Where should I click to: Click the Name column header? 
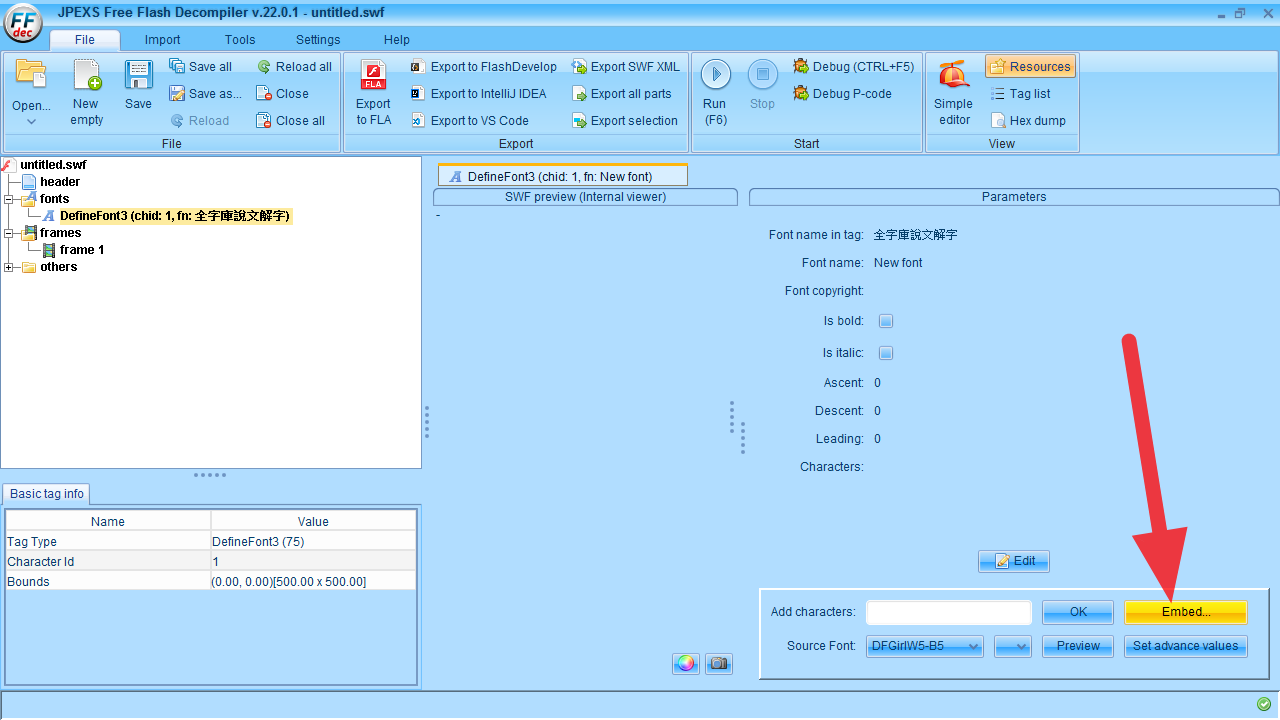(108, 521)
